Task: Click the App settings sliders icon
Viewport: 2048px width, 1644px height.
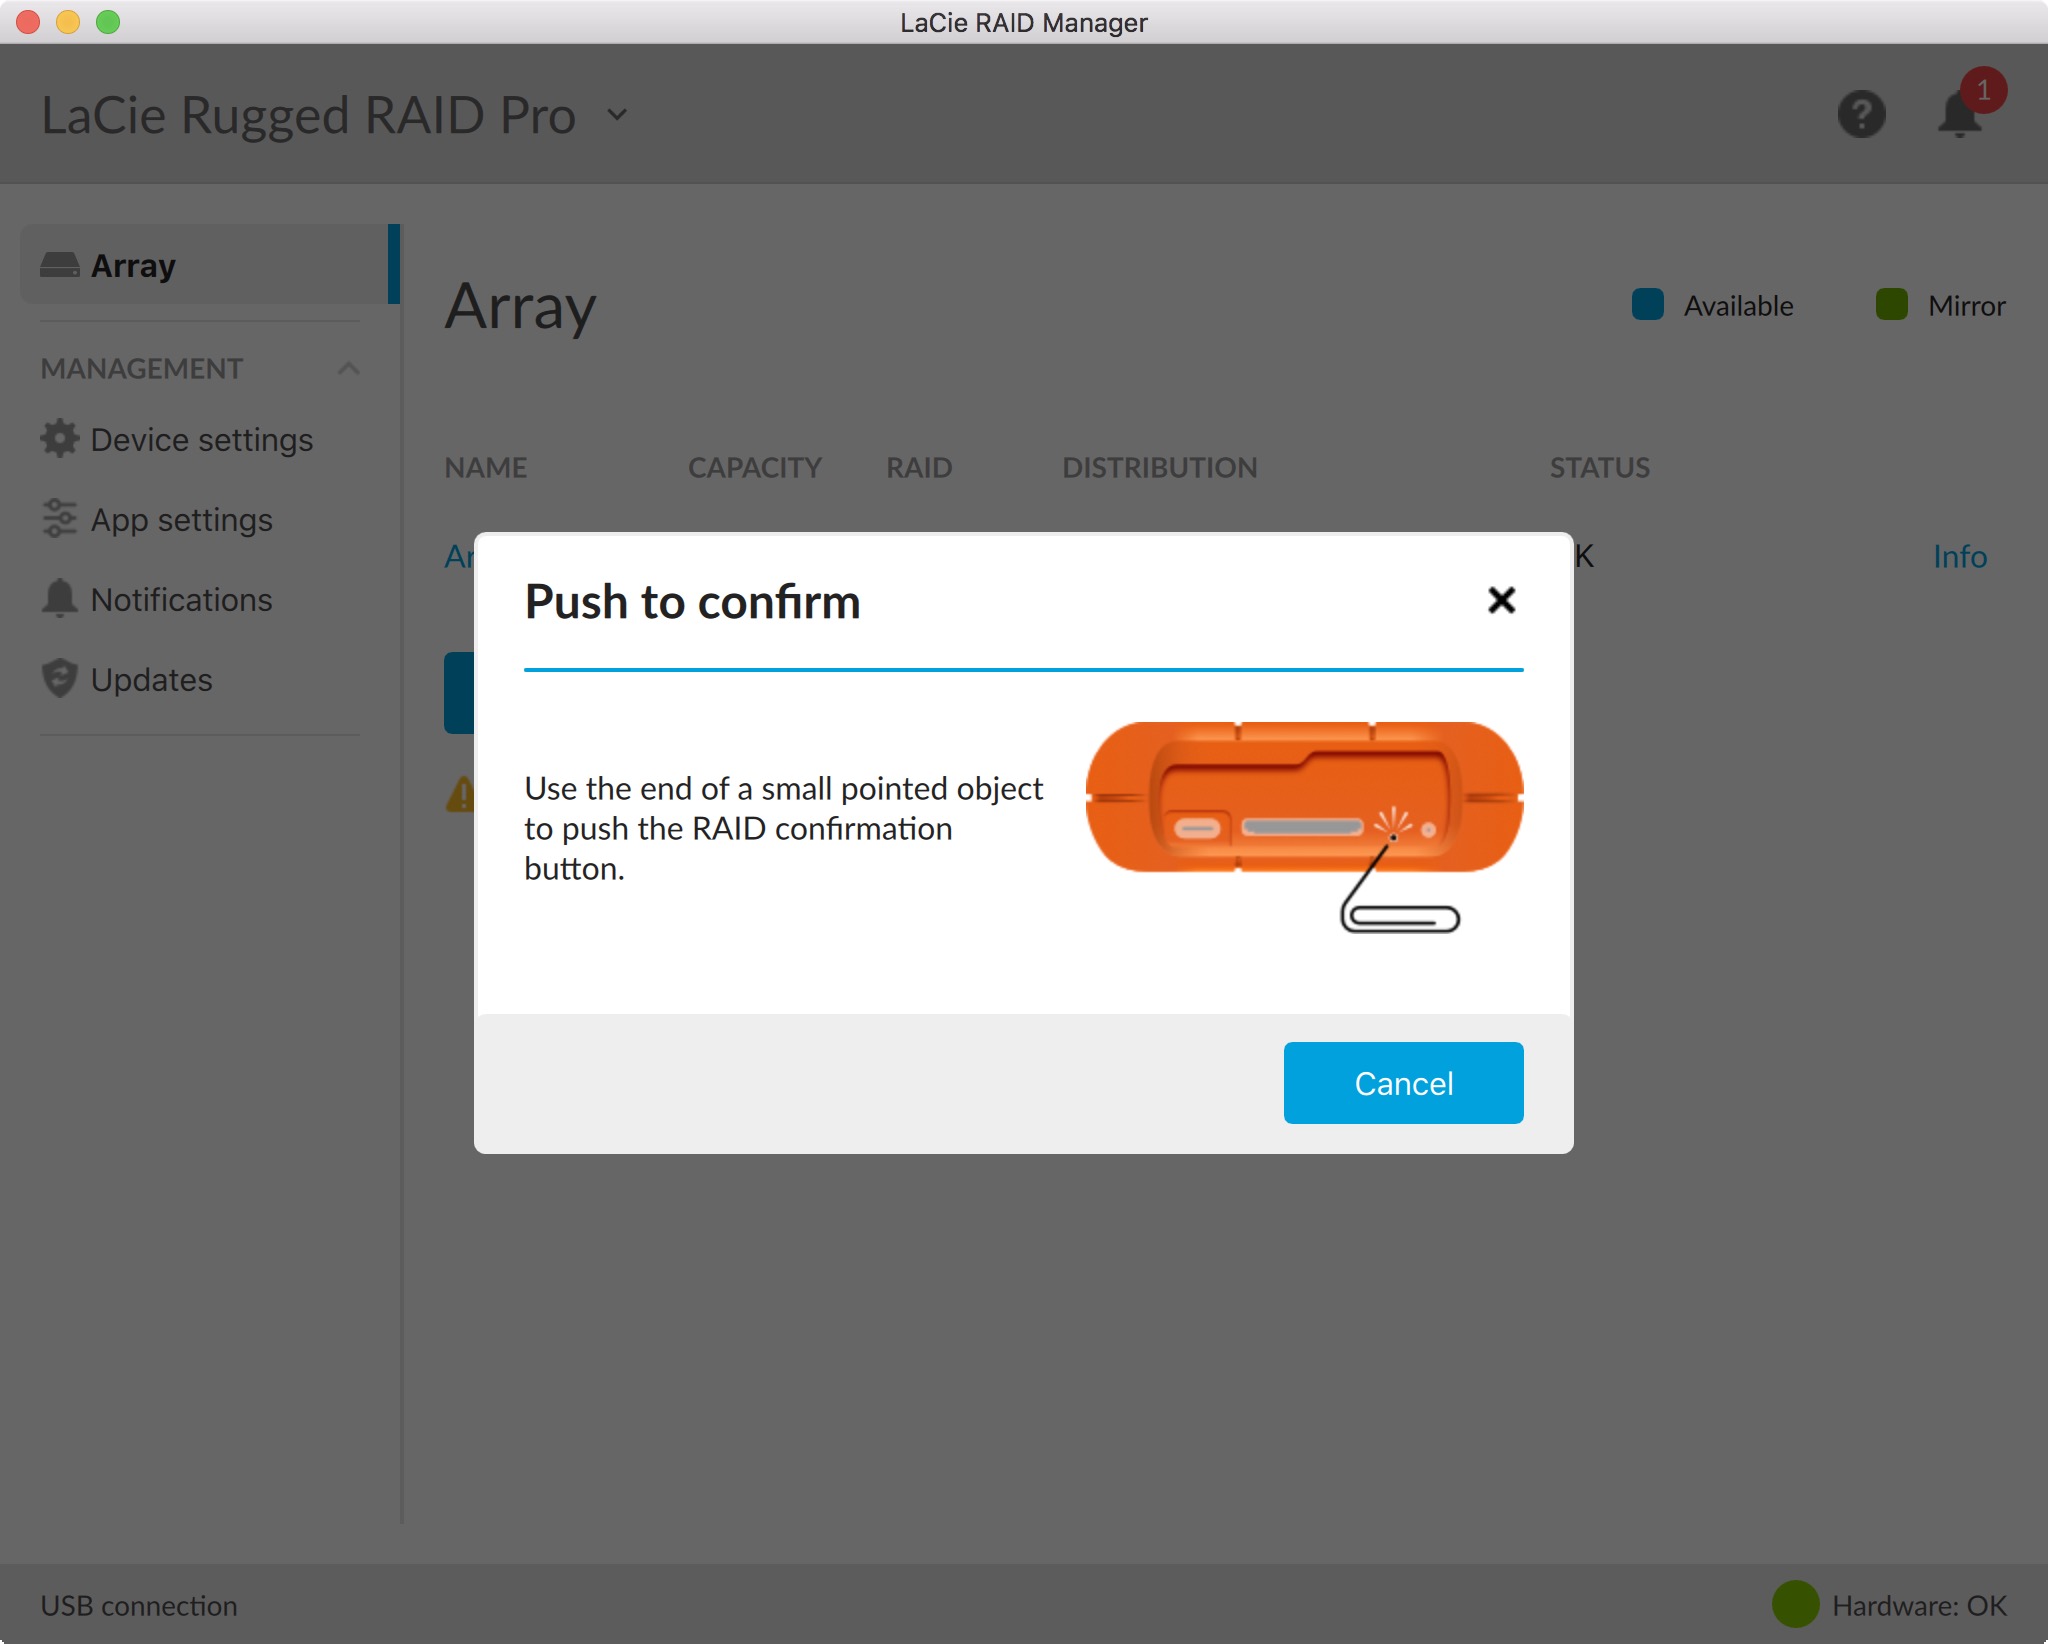Action: pyautogui.click(x=59, y=519)
